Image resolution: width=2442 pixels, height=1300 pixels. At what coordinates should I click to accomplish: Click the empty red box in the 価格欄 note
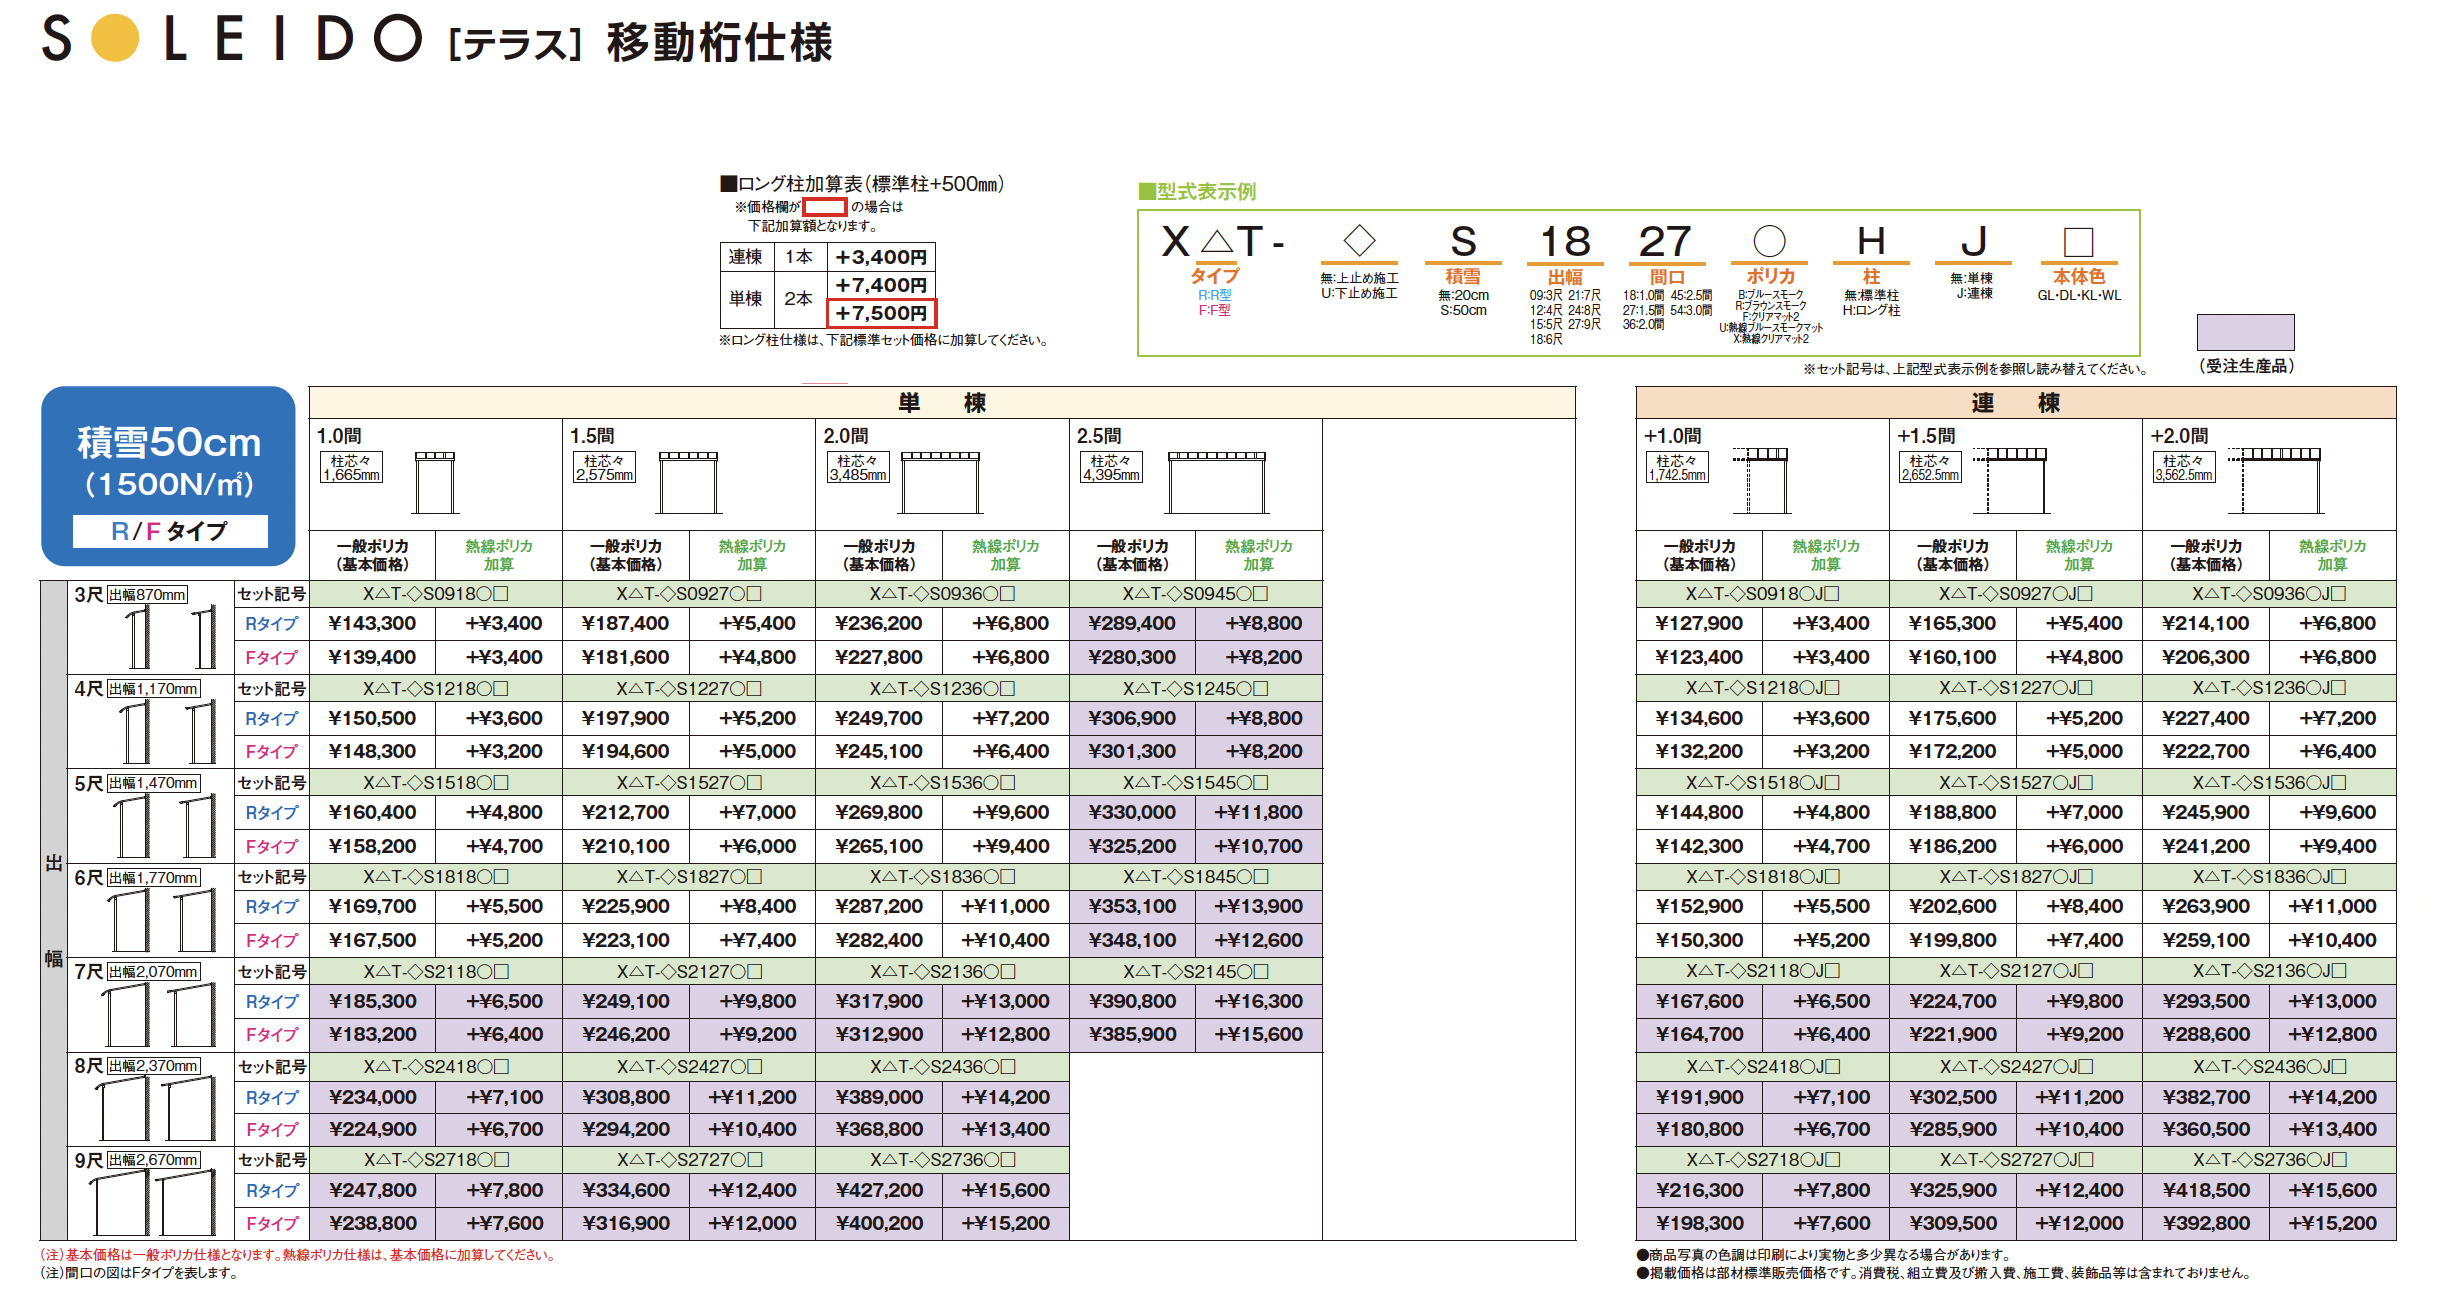825,207
